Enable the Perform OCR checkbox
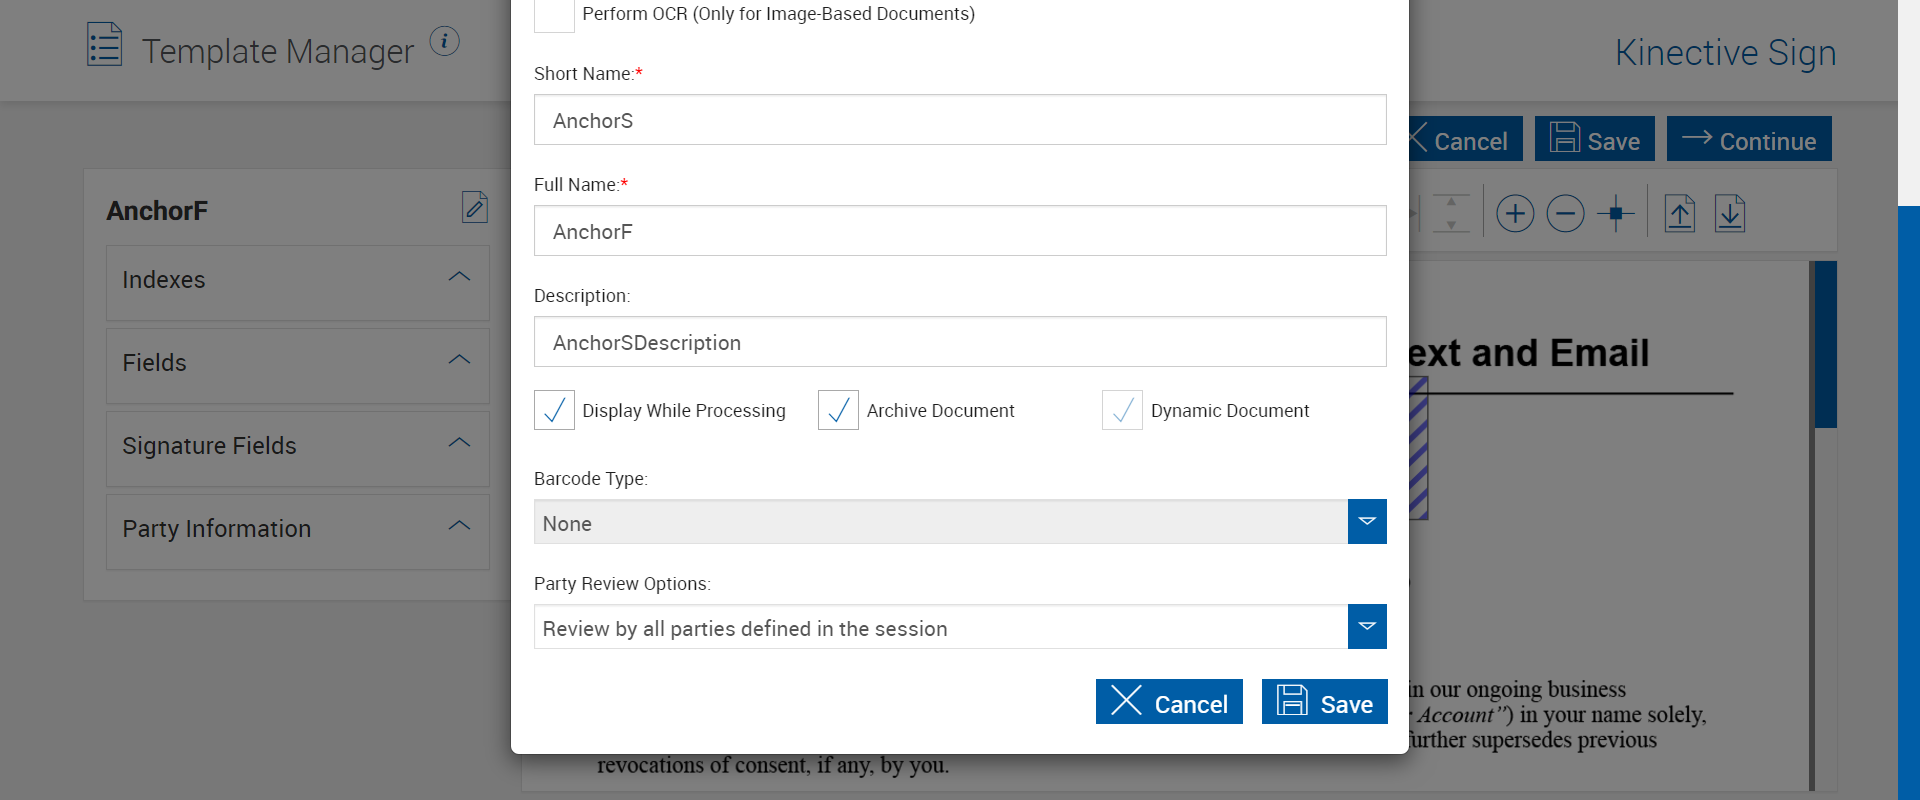The image size is (1920, 800). pos(554,14)
